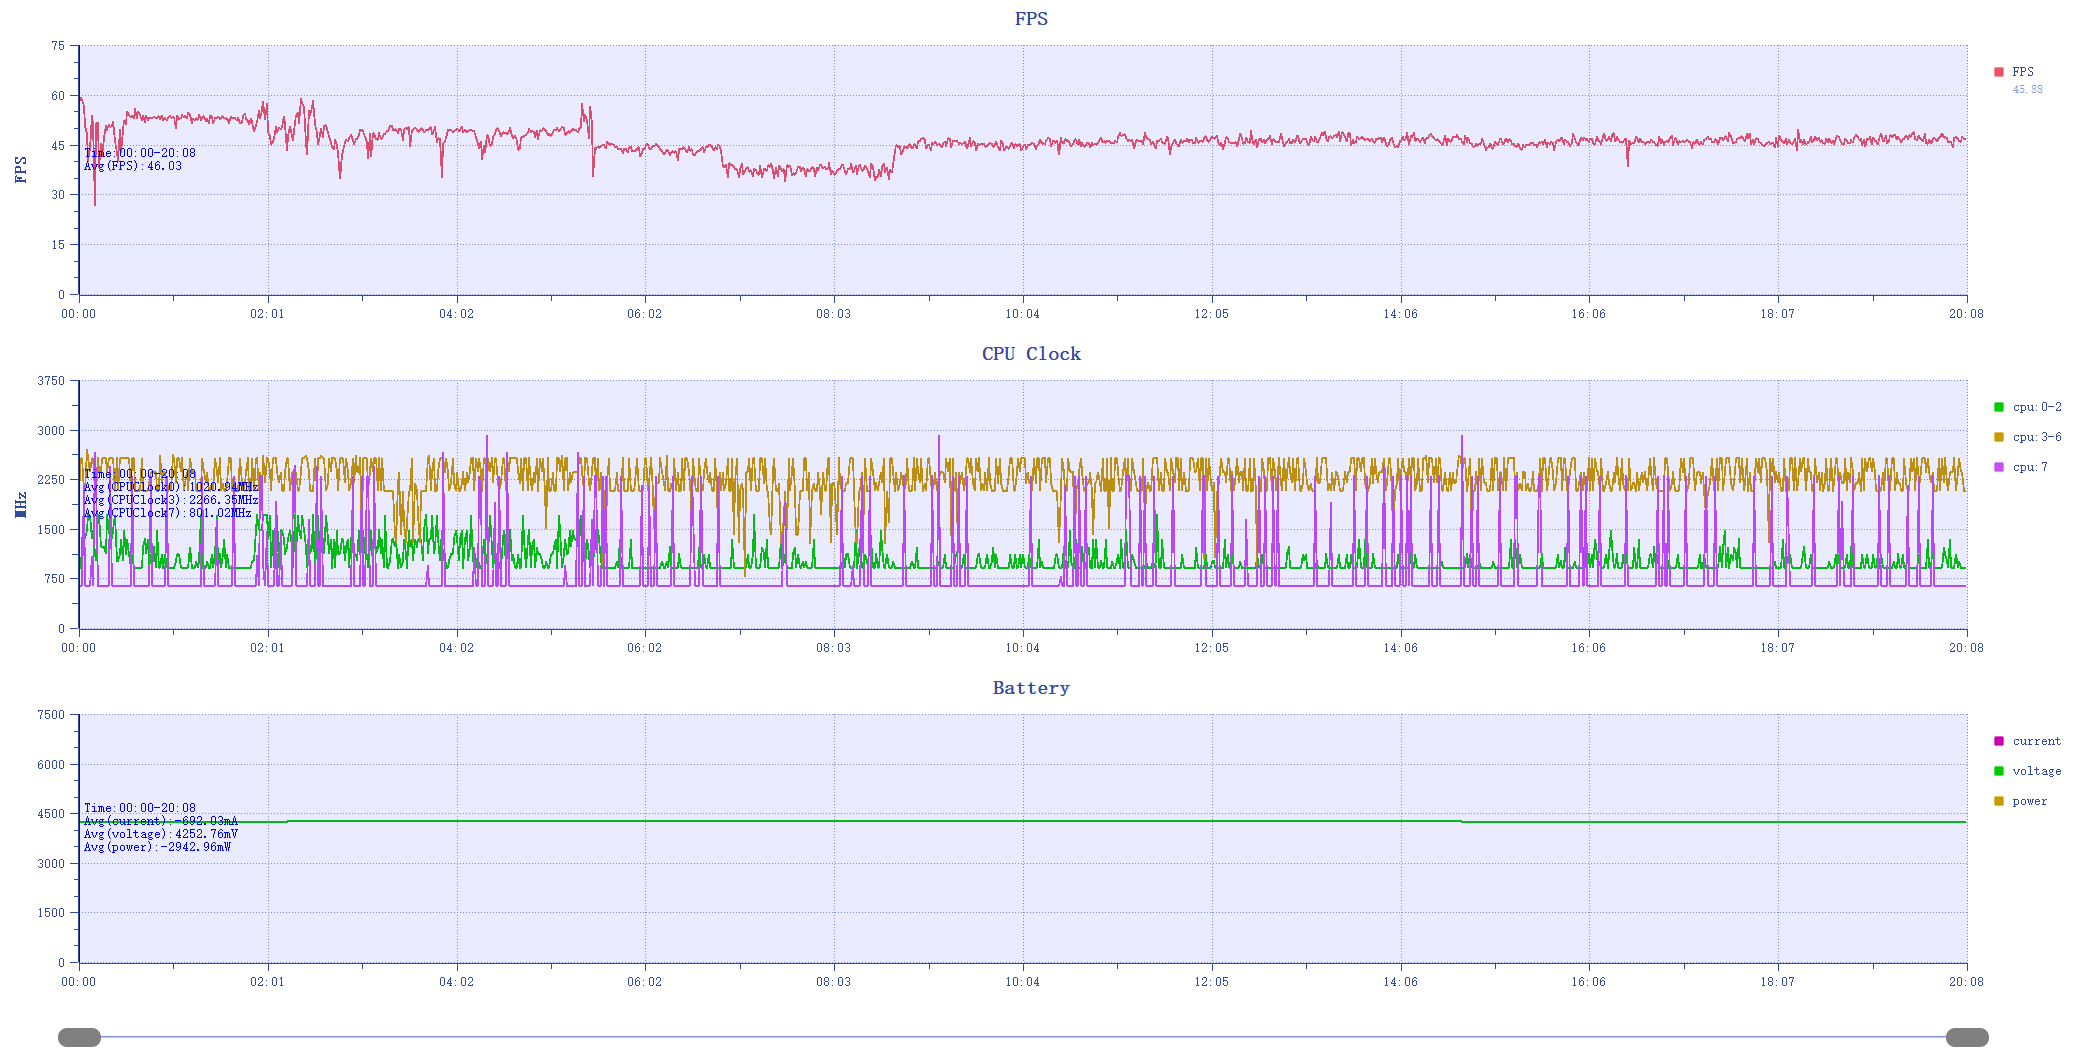Click the Avg(power):-2942.96mW annotation
The image size is (2086, 1059).
pyautogui.click(x=157, y=847)
